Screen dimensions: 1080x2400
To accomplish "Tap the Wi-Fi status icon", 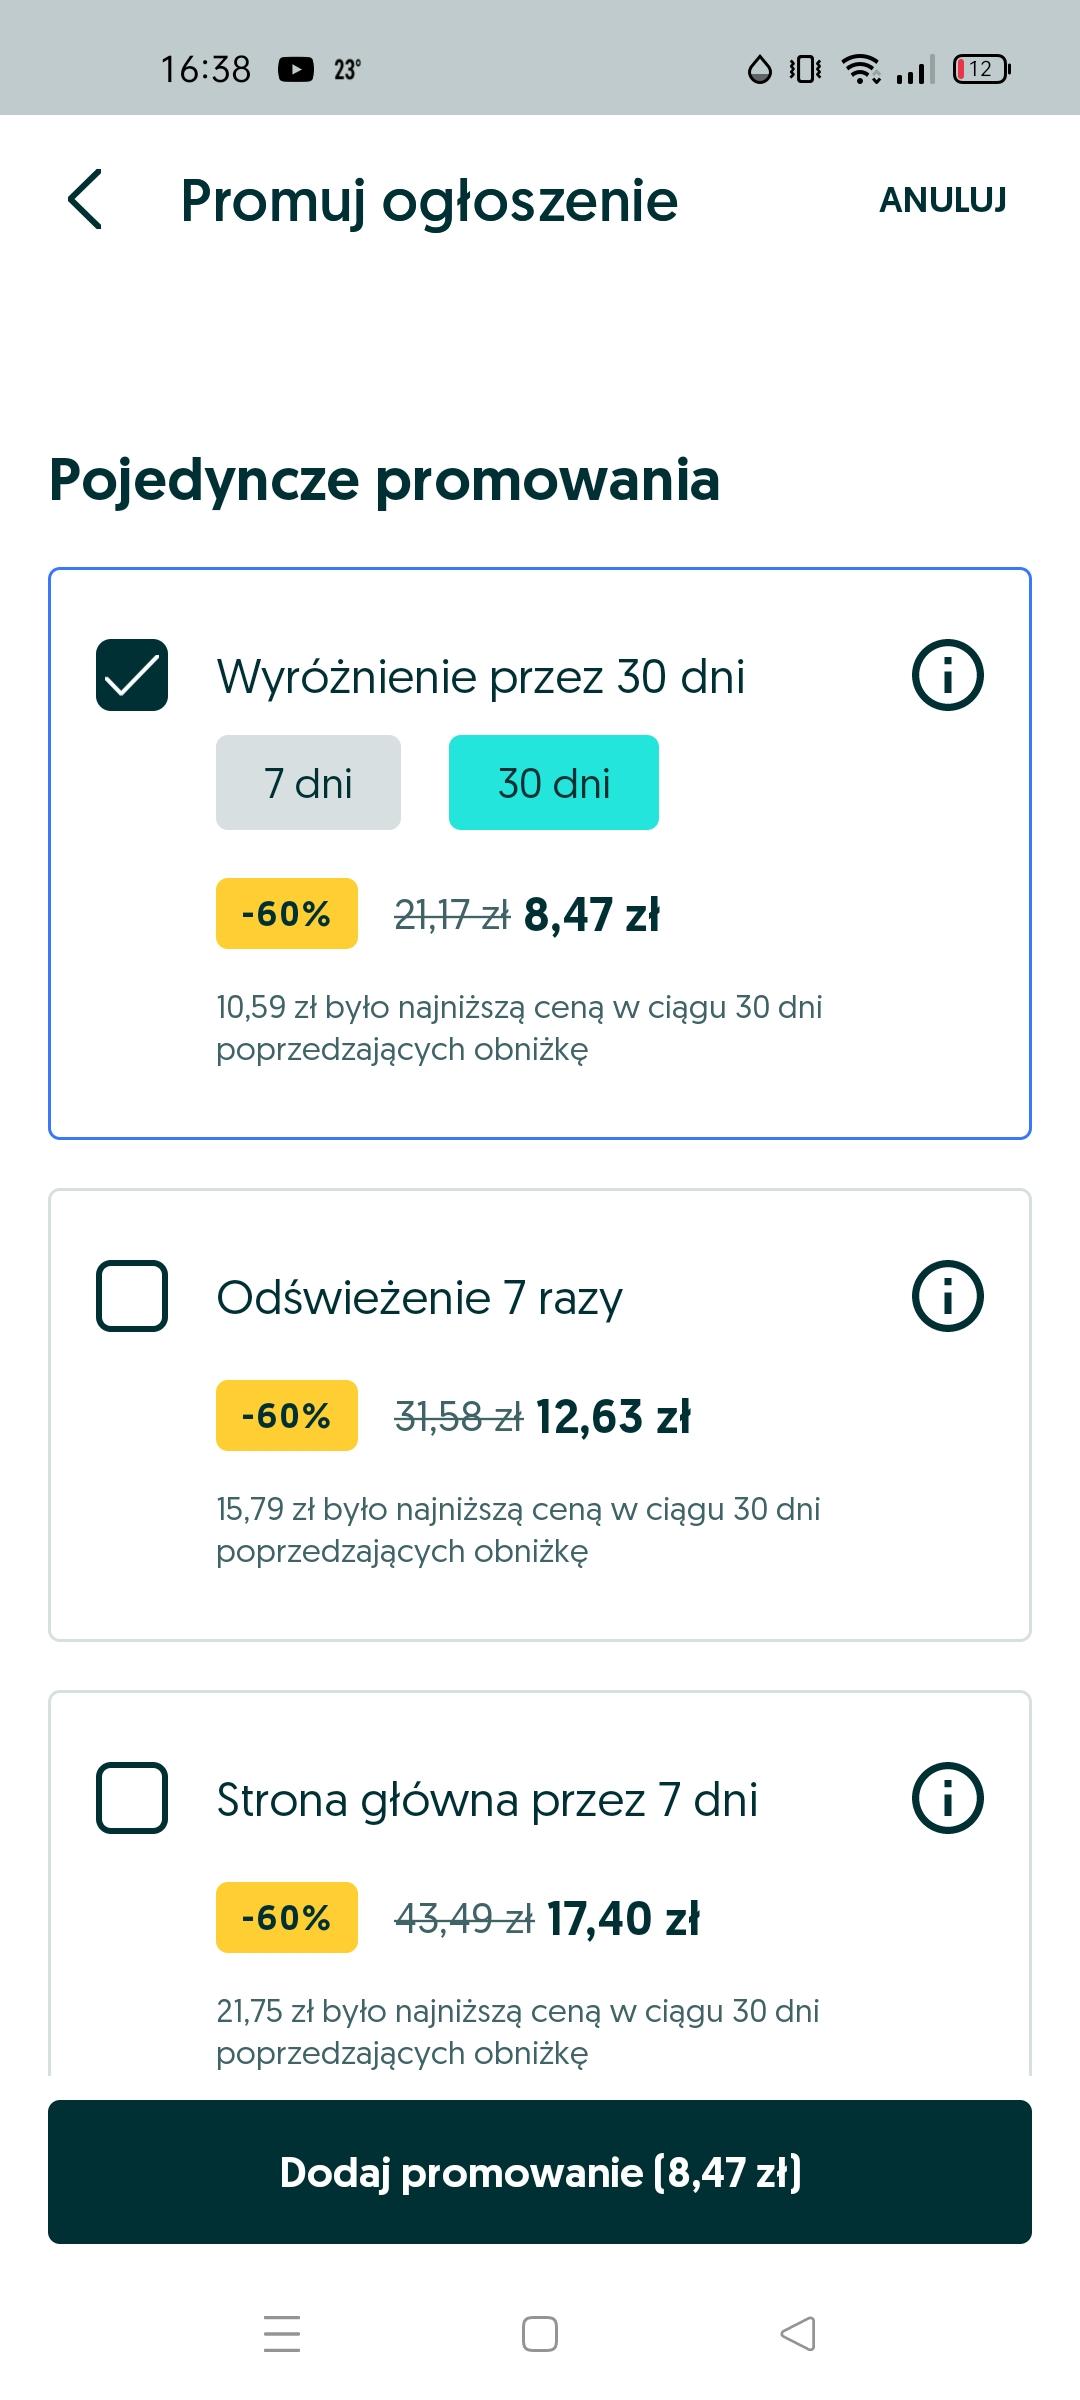I will pyautogui.click(x=860, y=69).
